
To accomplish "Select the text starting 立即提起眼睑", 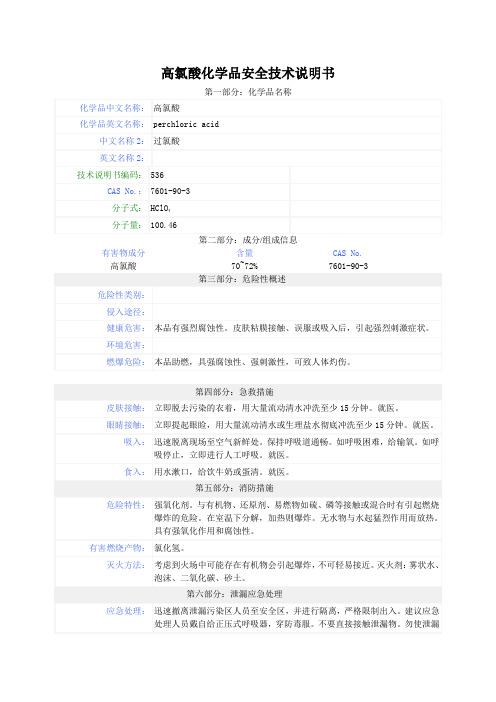I will pos(295,425).
